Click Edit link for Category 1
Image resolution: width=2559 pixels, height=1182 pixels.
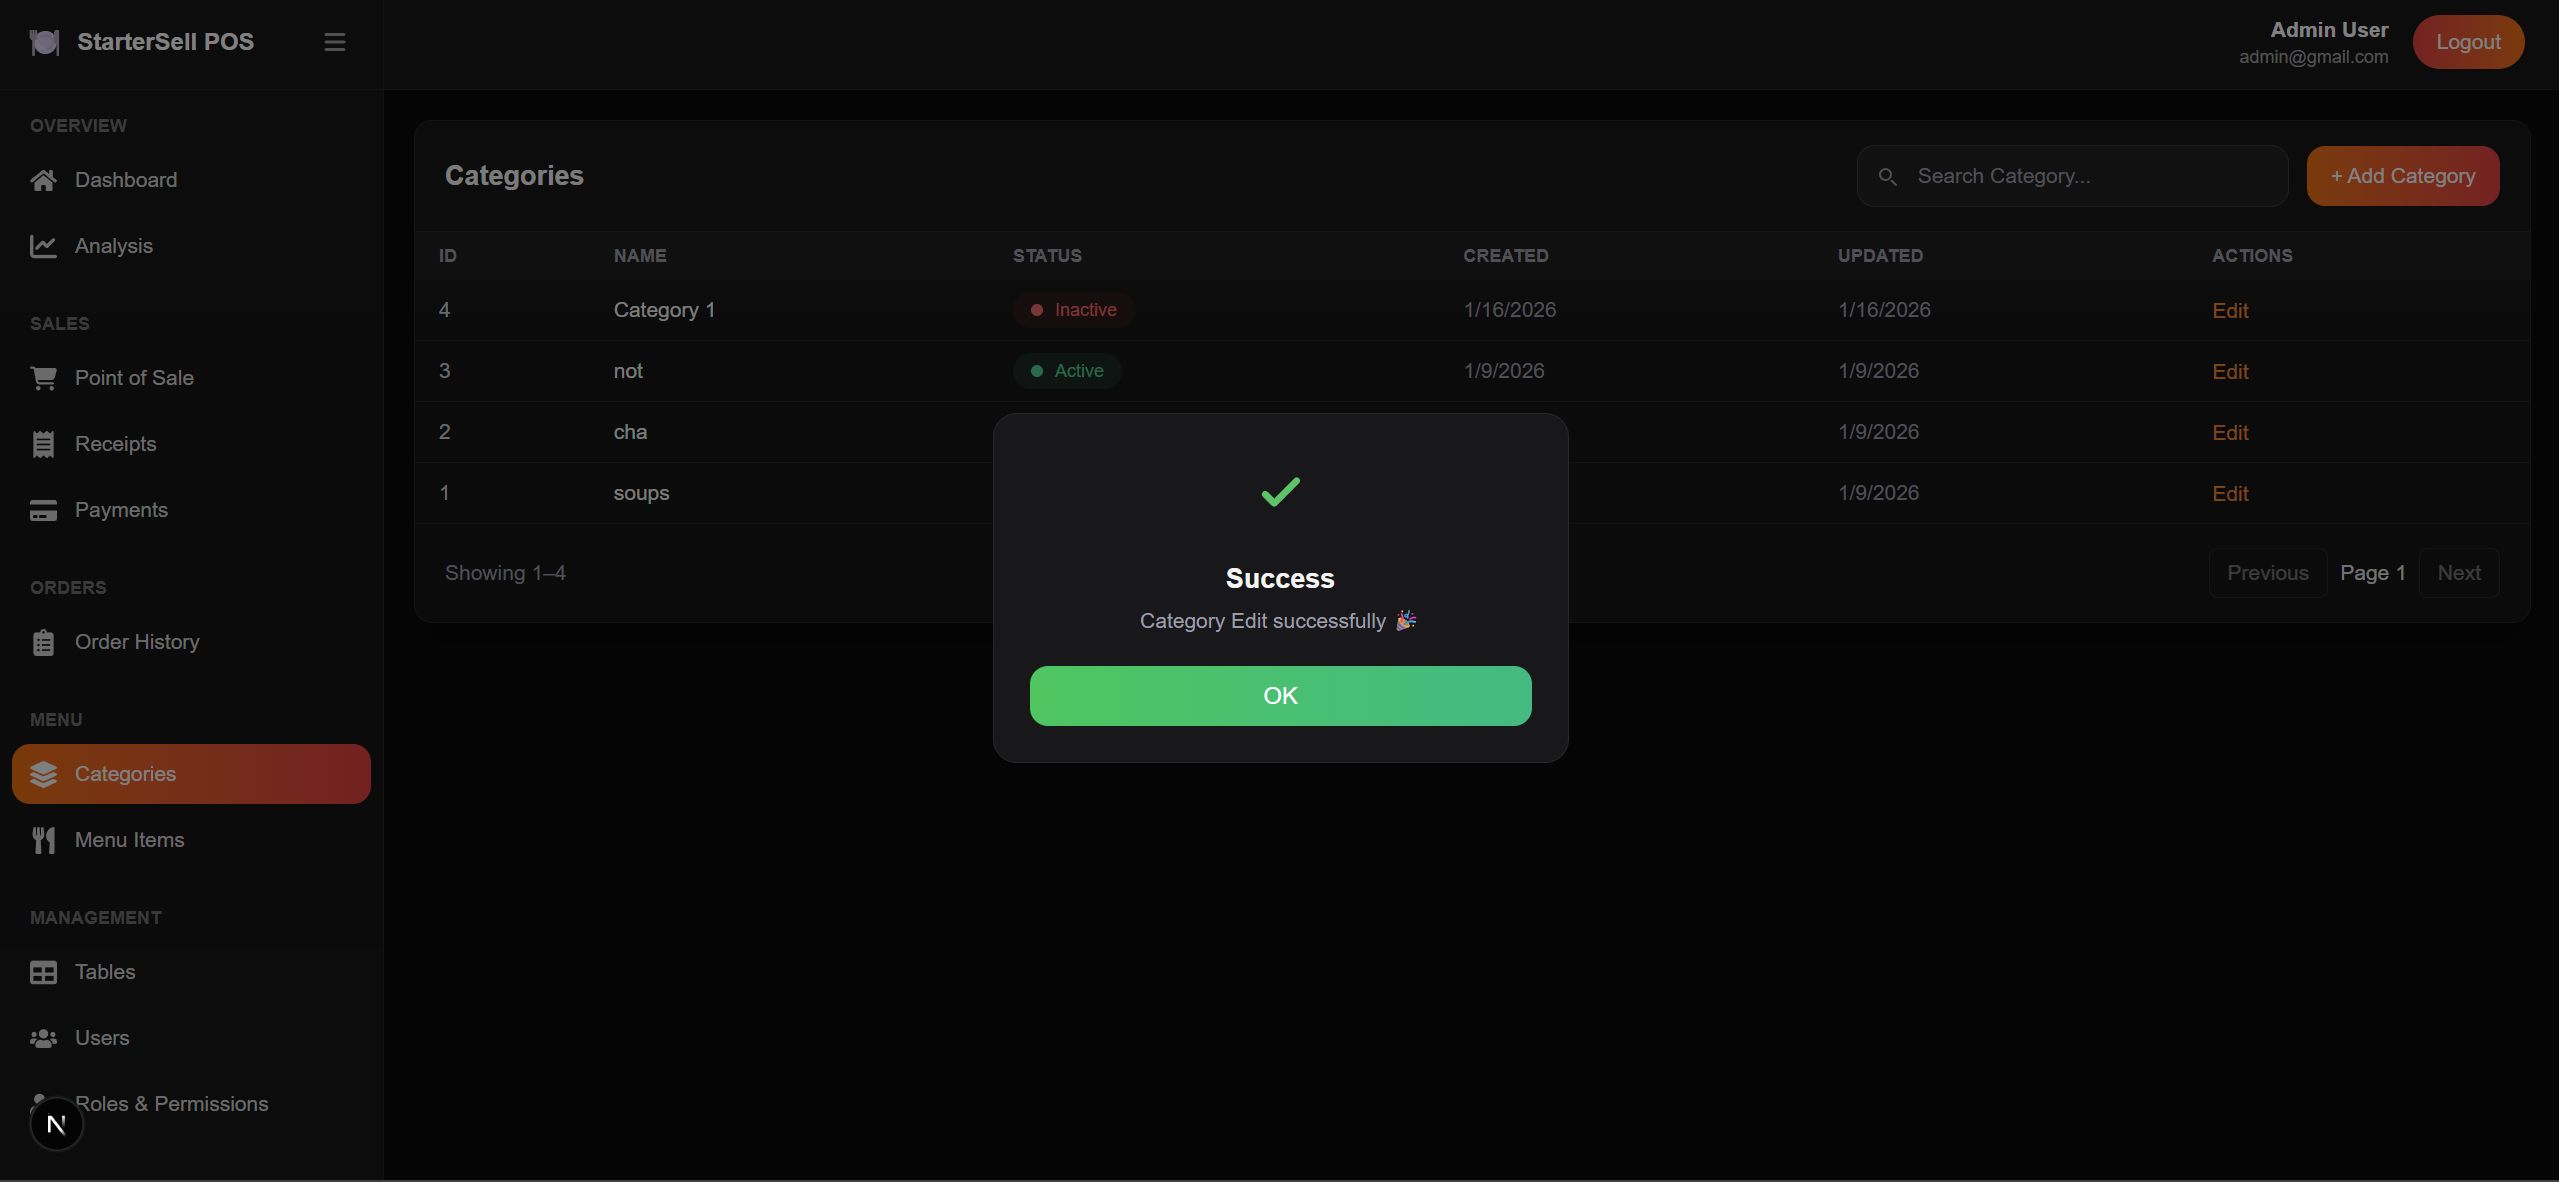pyautogui.click(x=2229, y=311)
